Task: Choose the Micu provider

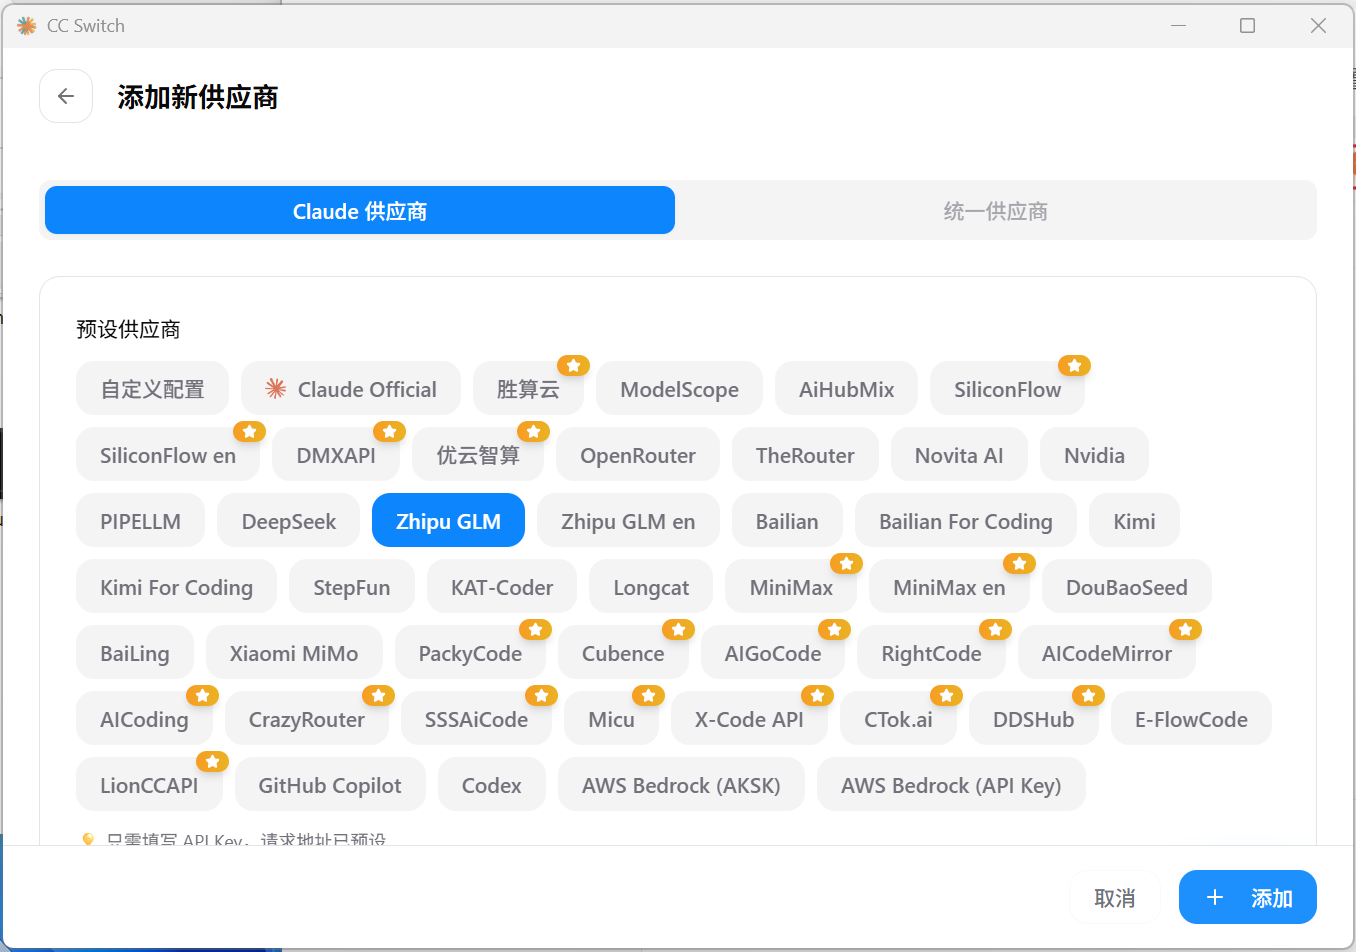Action: [x=611, y=718]
